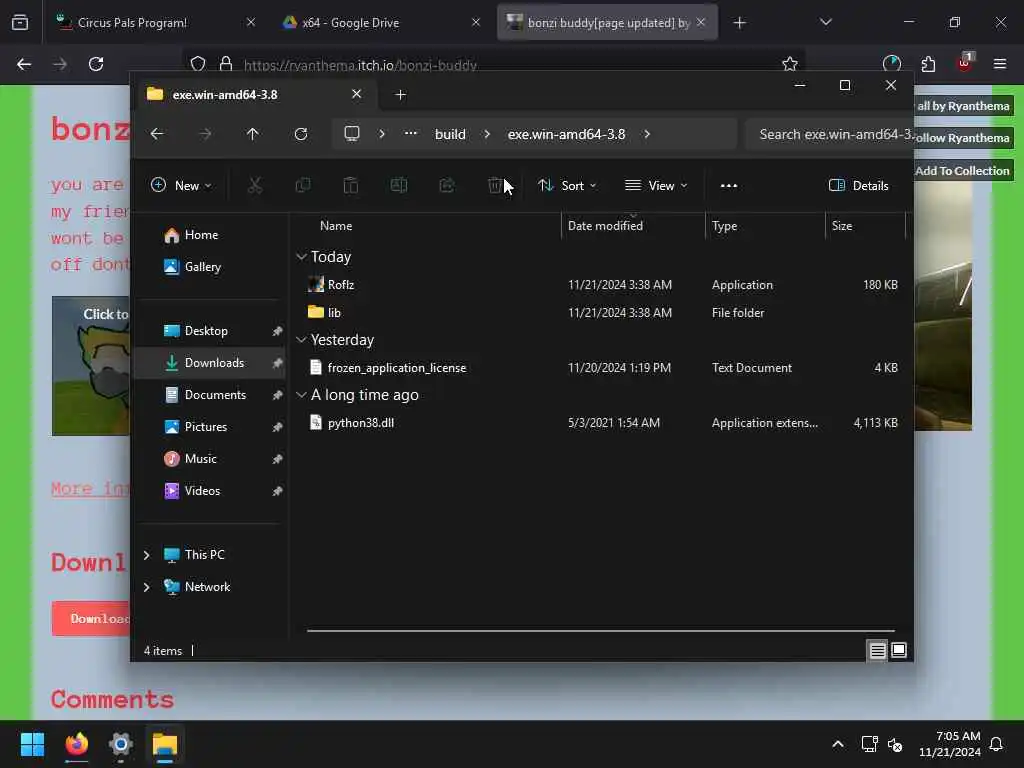Unpin Documents using its pin icon
The image size is (1024, 768).
click(277, 395)
